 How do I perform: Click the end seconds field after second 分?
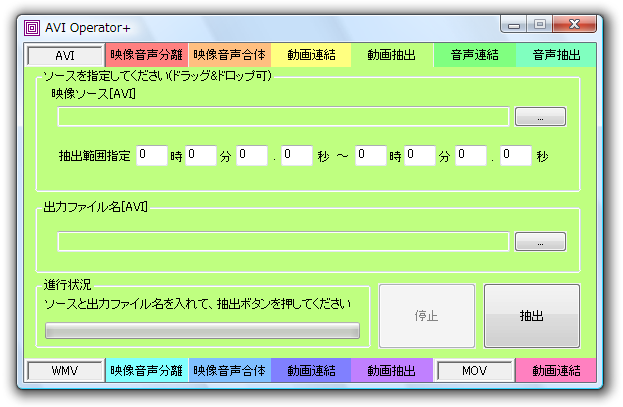coord(471,155)
